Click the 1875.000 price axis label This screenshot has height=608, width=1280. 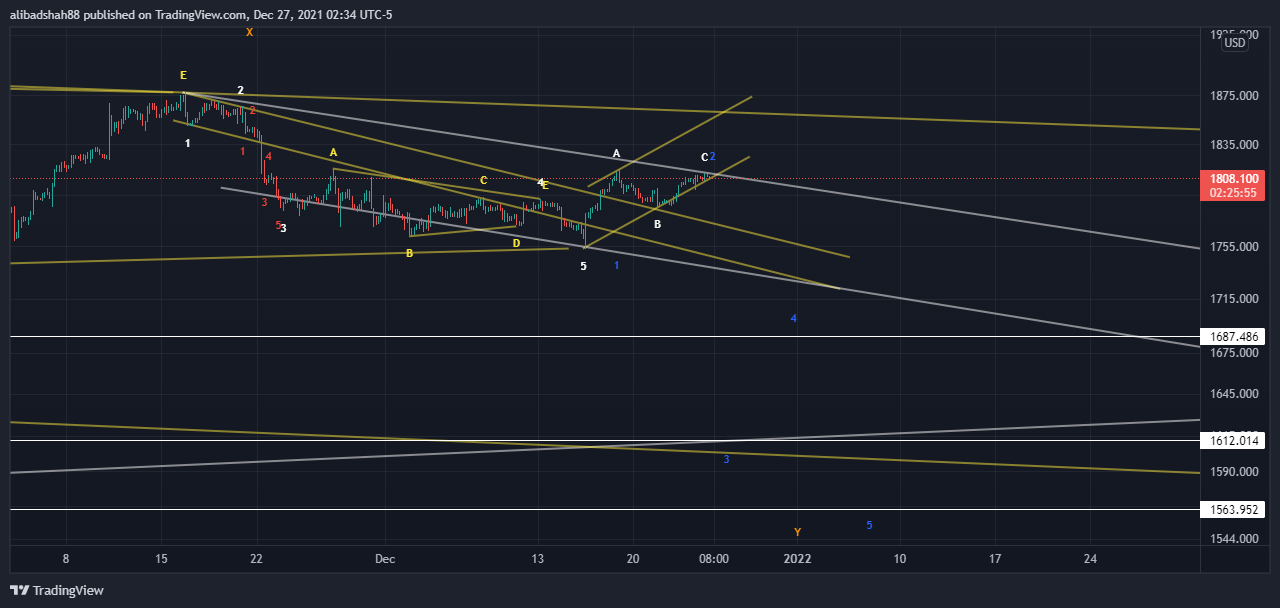coord(1233,96)
